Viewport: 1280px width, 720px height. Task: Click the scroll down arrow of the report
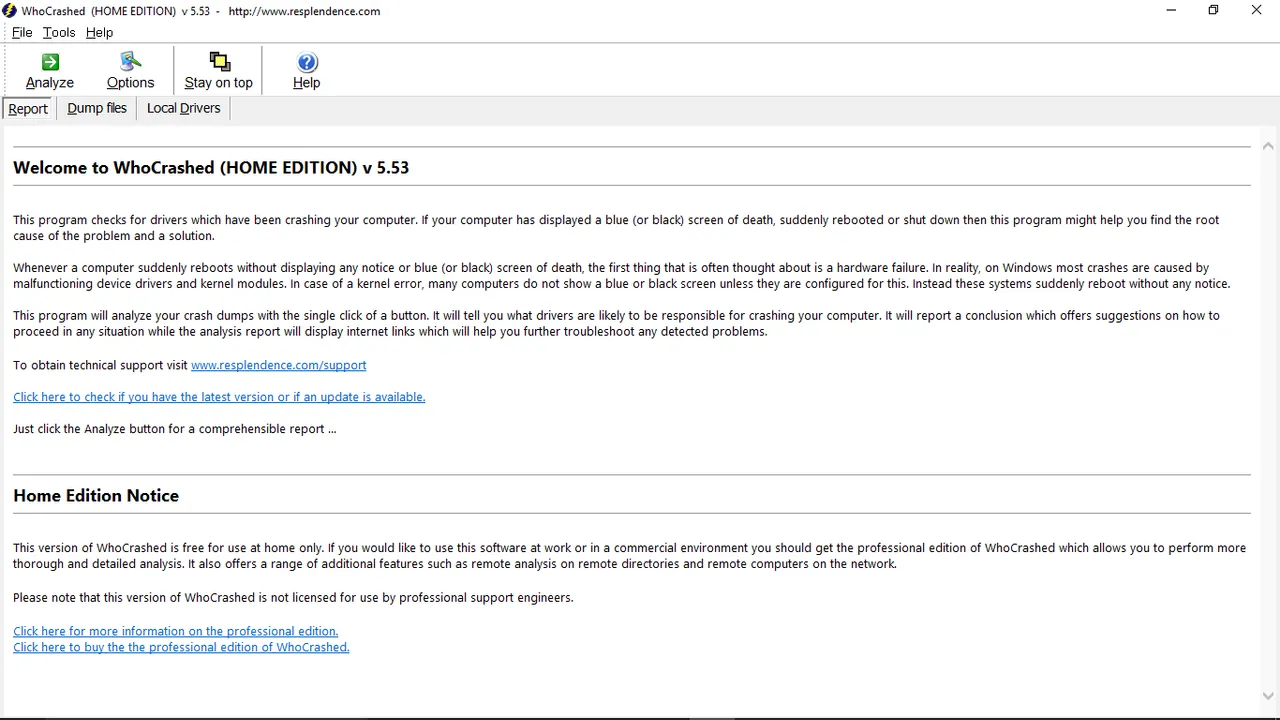tap(1268, 696)
